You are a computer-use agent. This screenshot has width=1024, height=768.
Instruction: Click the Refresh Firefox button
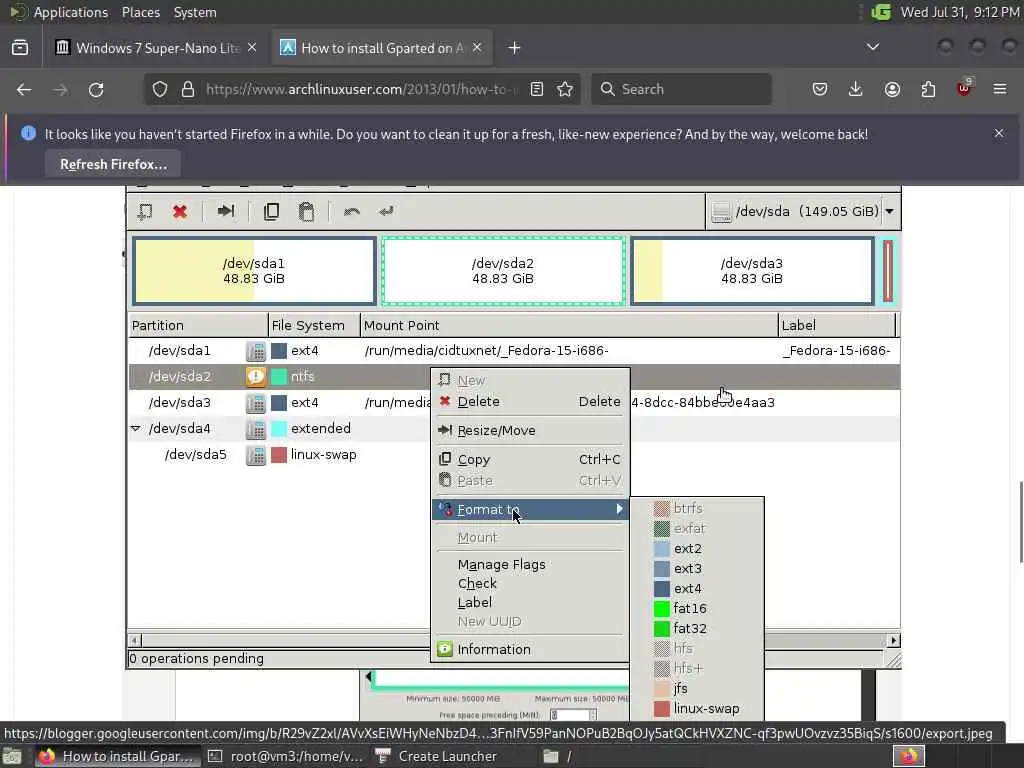tap(113, 164)
